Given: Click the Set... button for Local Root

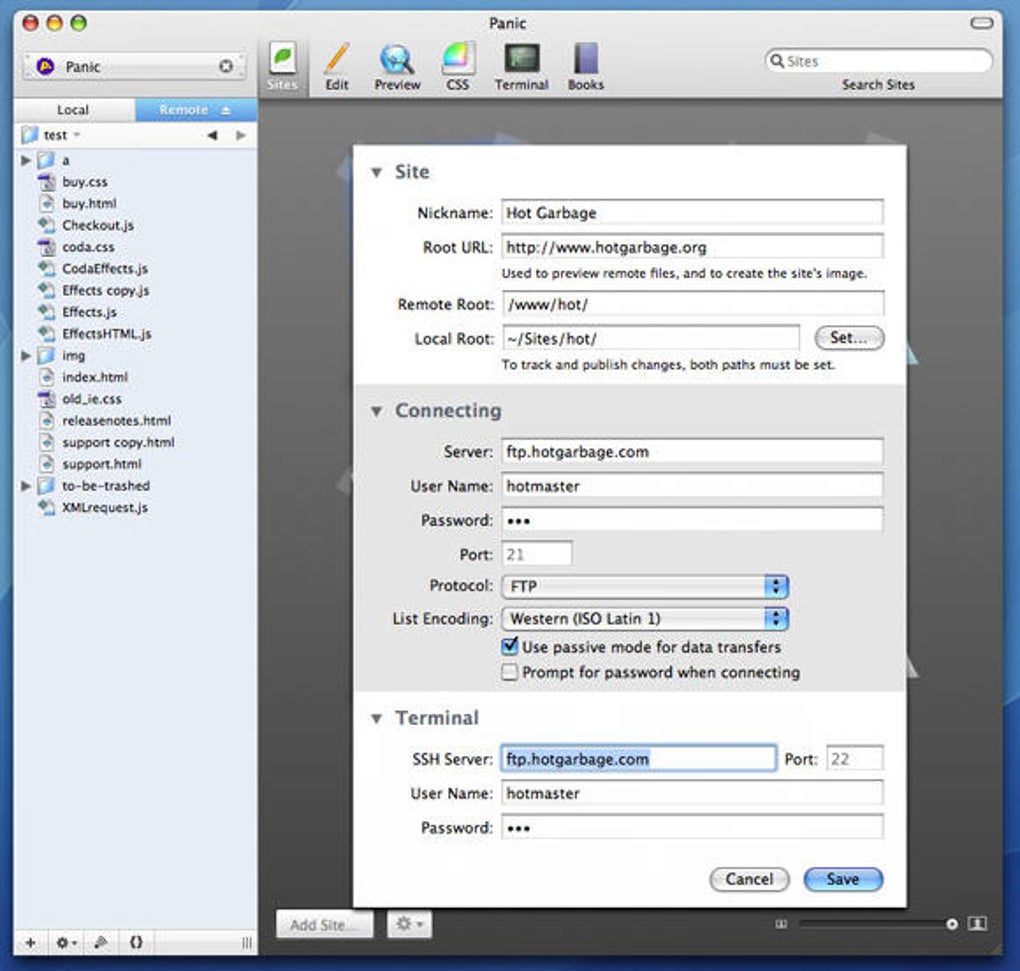Looking at the screenshot, I should coord(849,338).
